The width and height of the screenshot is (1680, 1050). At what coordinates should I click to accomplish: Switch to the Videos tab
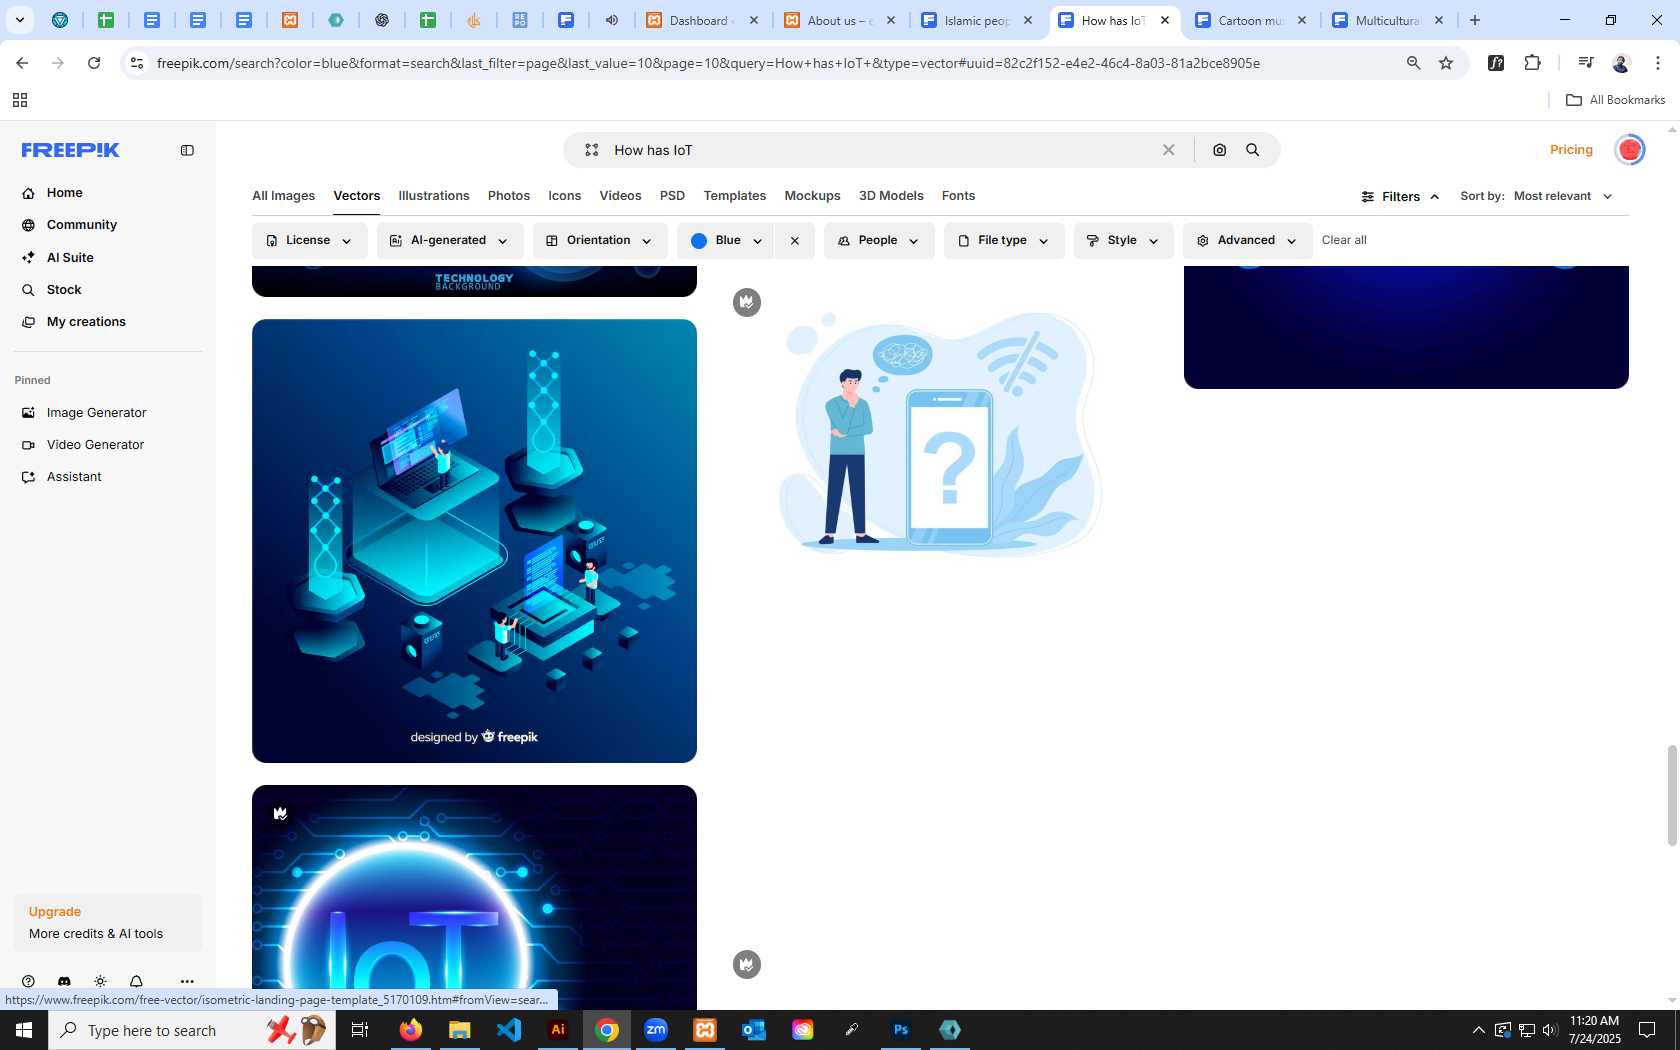[x=621, y=196]
